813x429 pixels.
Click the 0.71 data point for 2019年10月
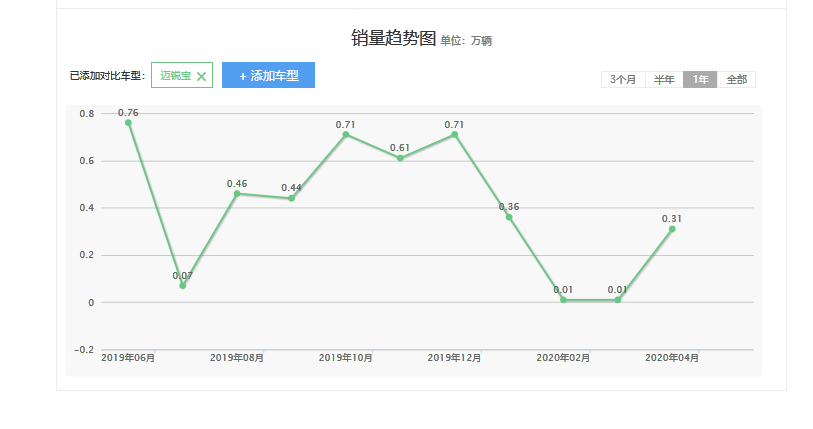point(346,134)
